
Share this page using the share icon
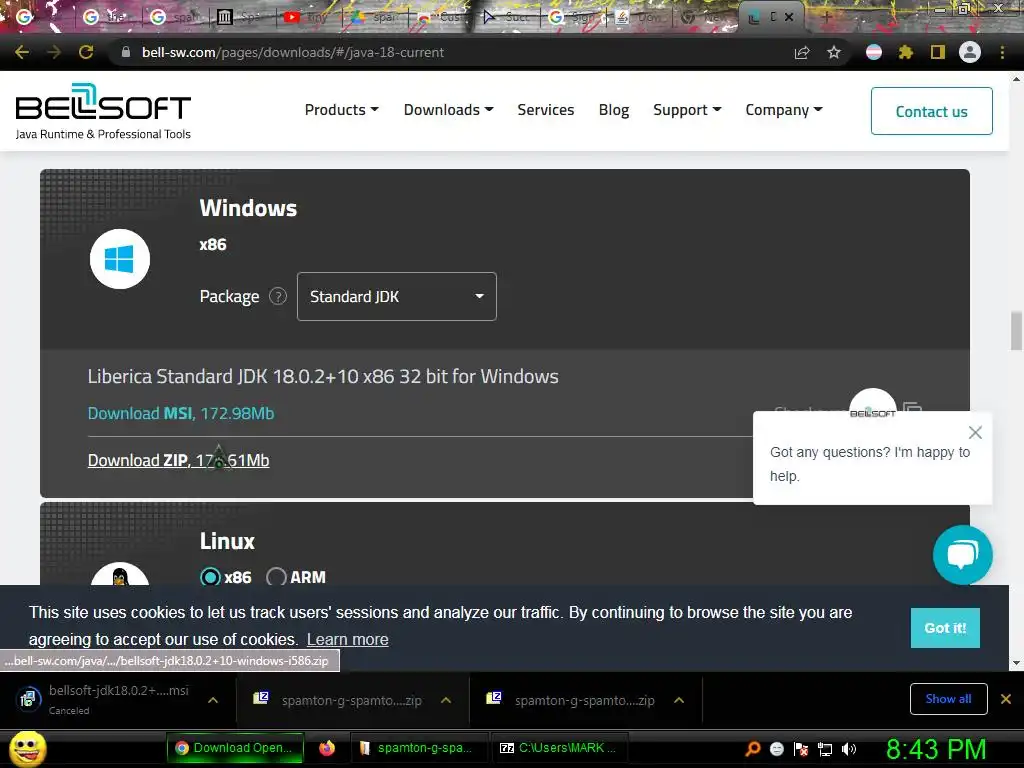(802, 52)
